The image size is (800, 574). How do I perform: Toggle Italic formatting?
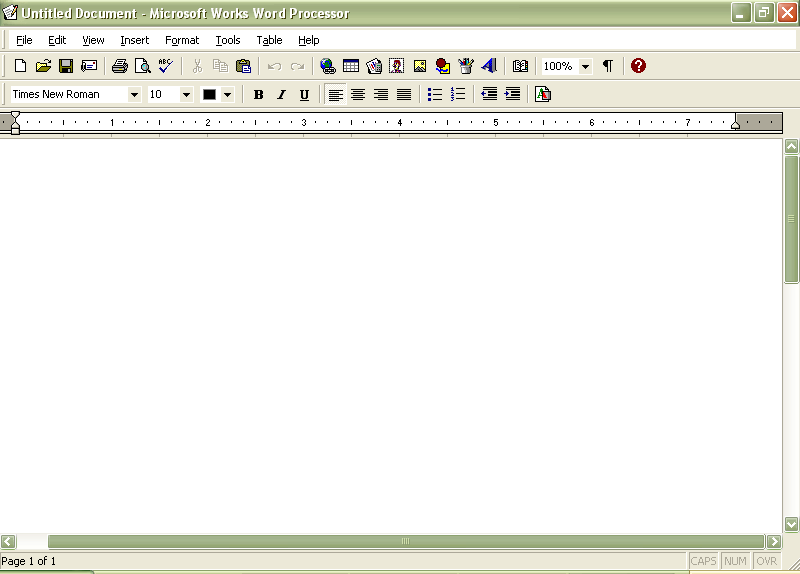(281, 94)
